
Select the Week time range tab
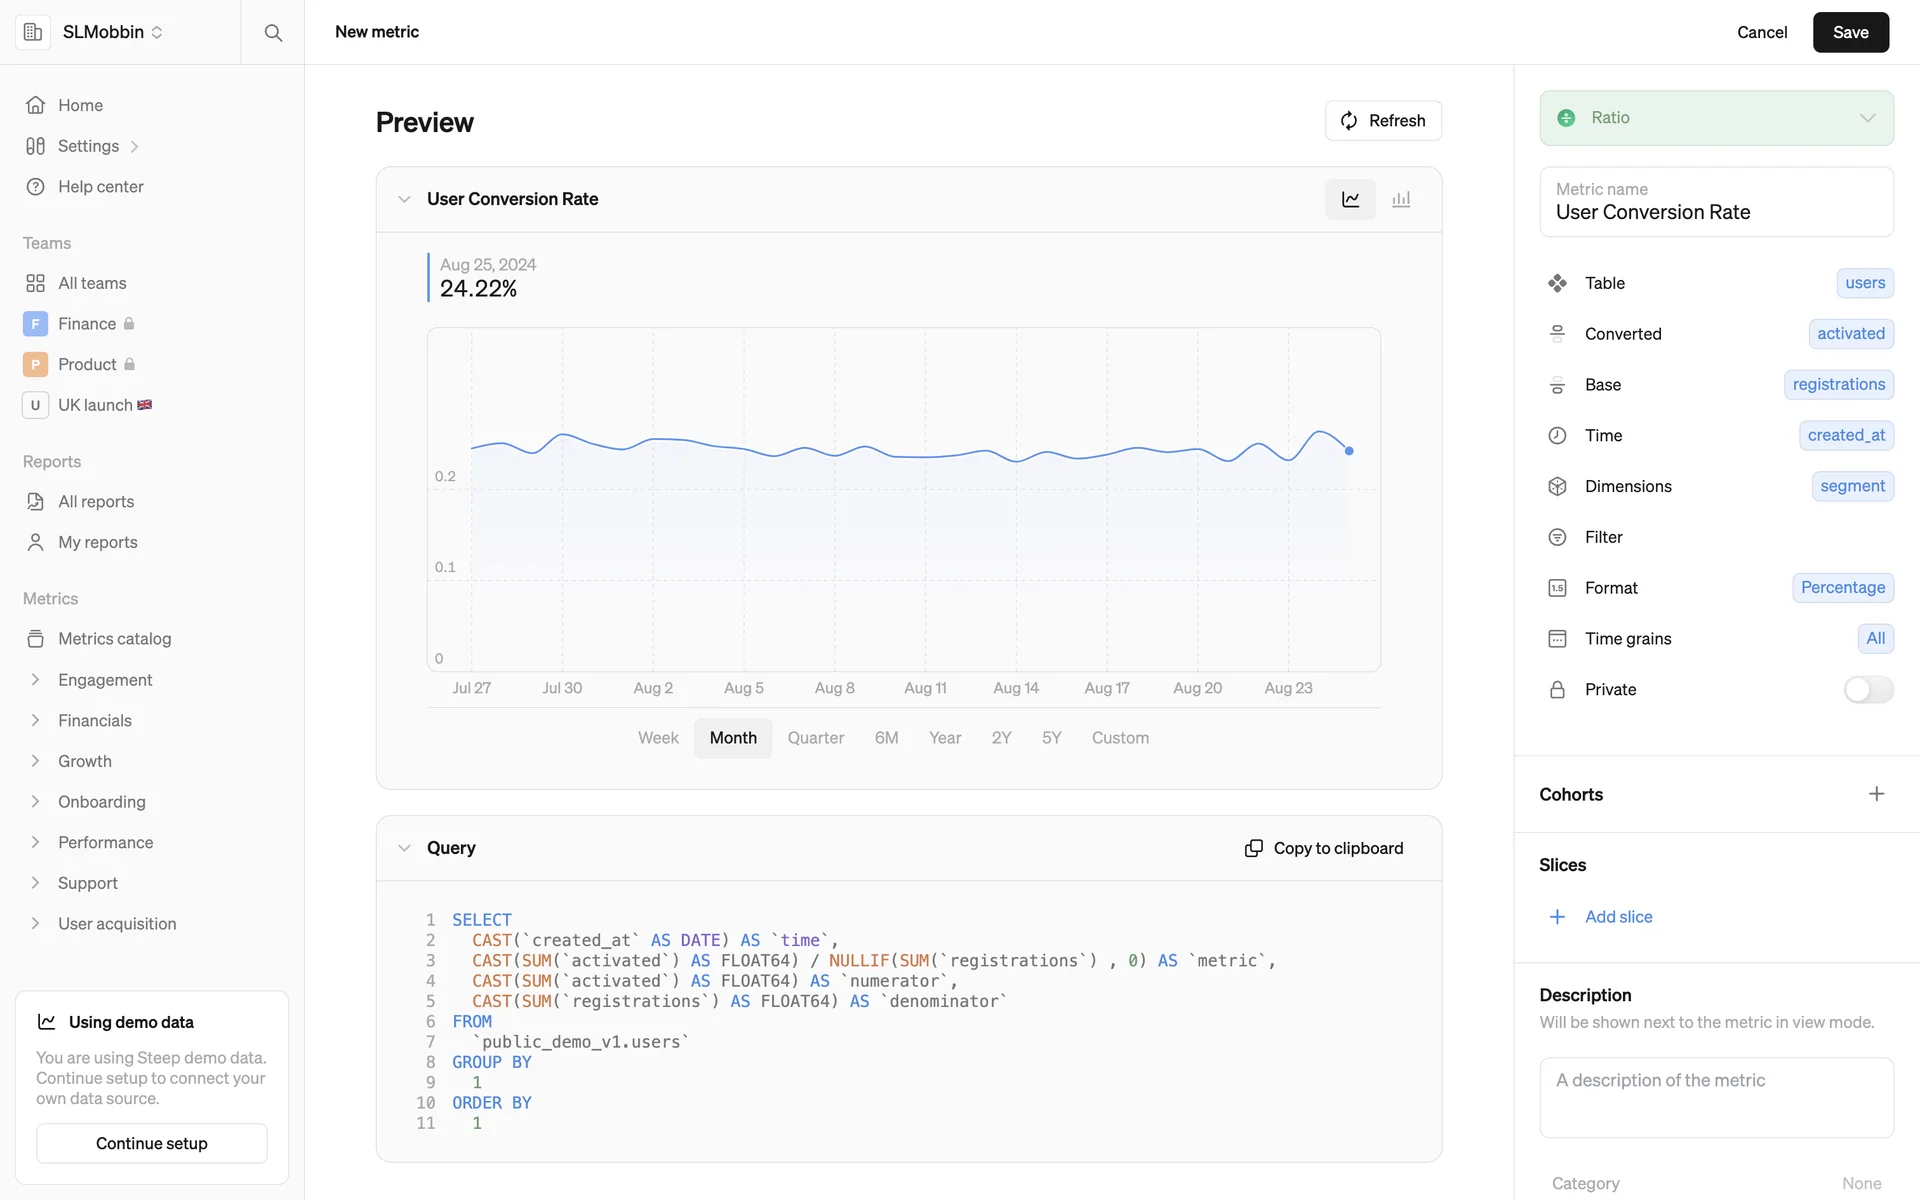pos(658,738)
